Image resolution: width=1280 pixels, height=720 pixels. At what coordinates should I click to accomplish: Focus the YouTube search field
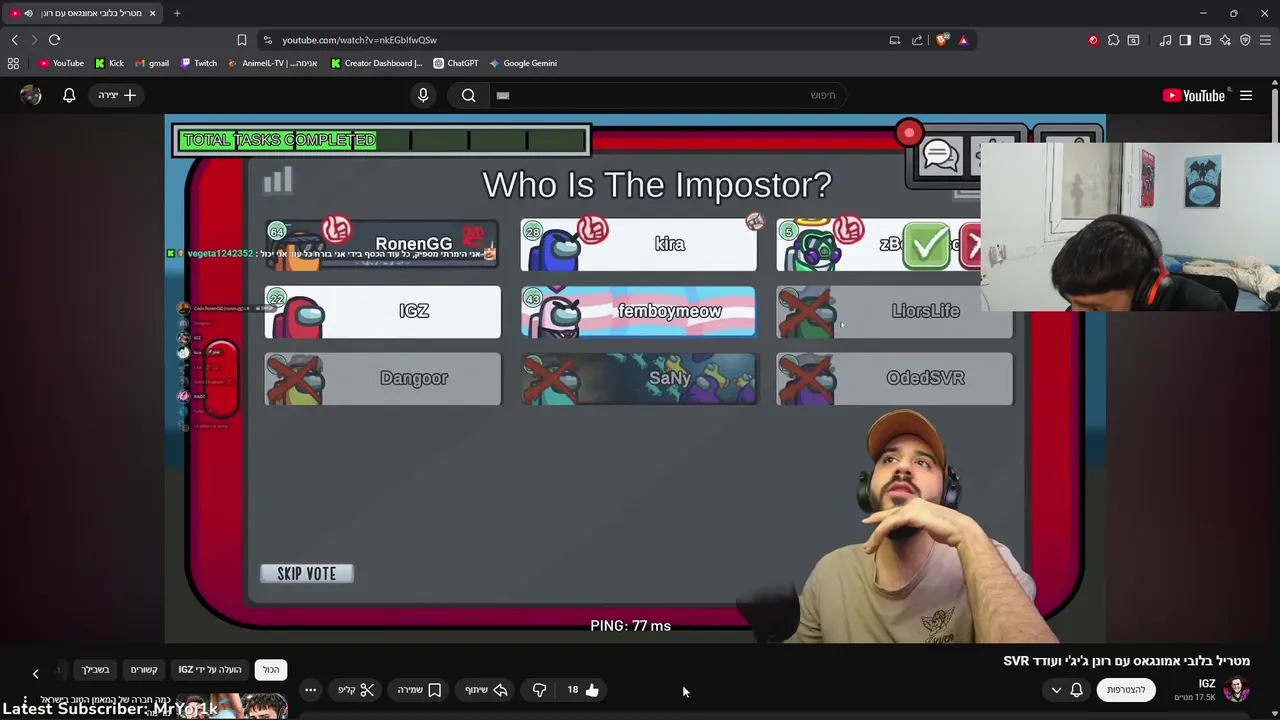(x=666, y=95)
